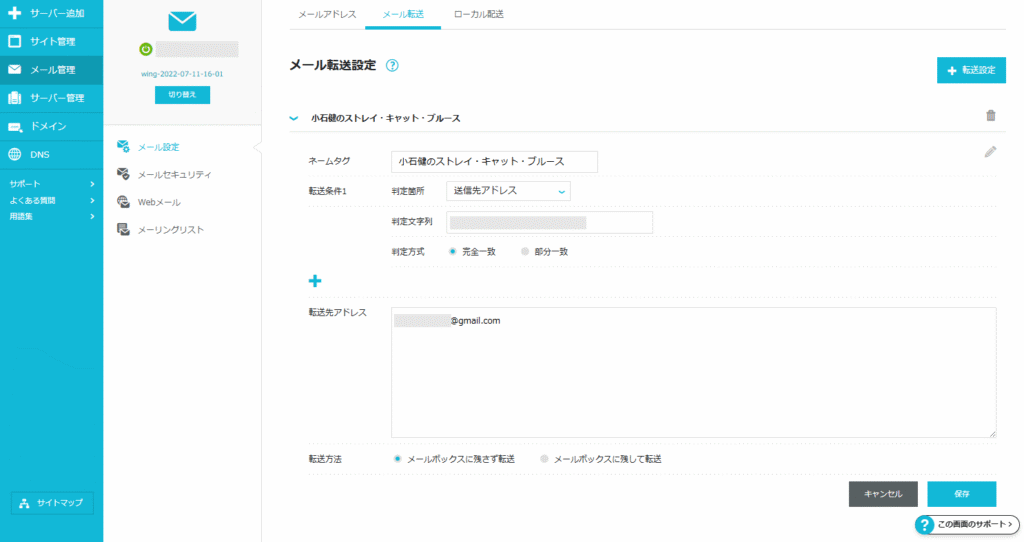
Task: Edit name tag with pencil icon
Action: coord(991,151)
